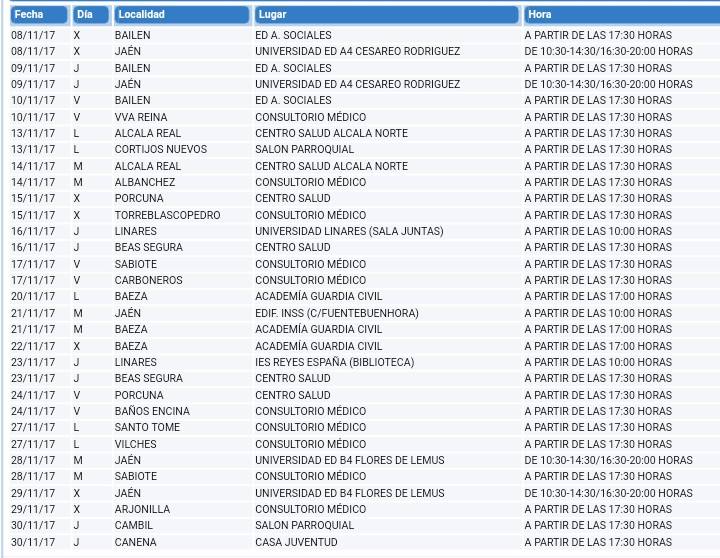Click the hour cell in 29/11/17 JAÉN row

click(608, 493)
